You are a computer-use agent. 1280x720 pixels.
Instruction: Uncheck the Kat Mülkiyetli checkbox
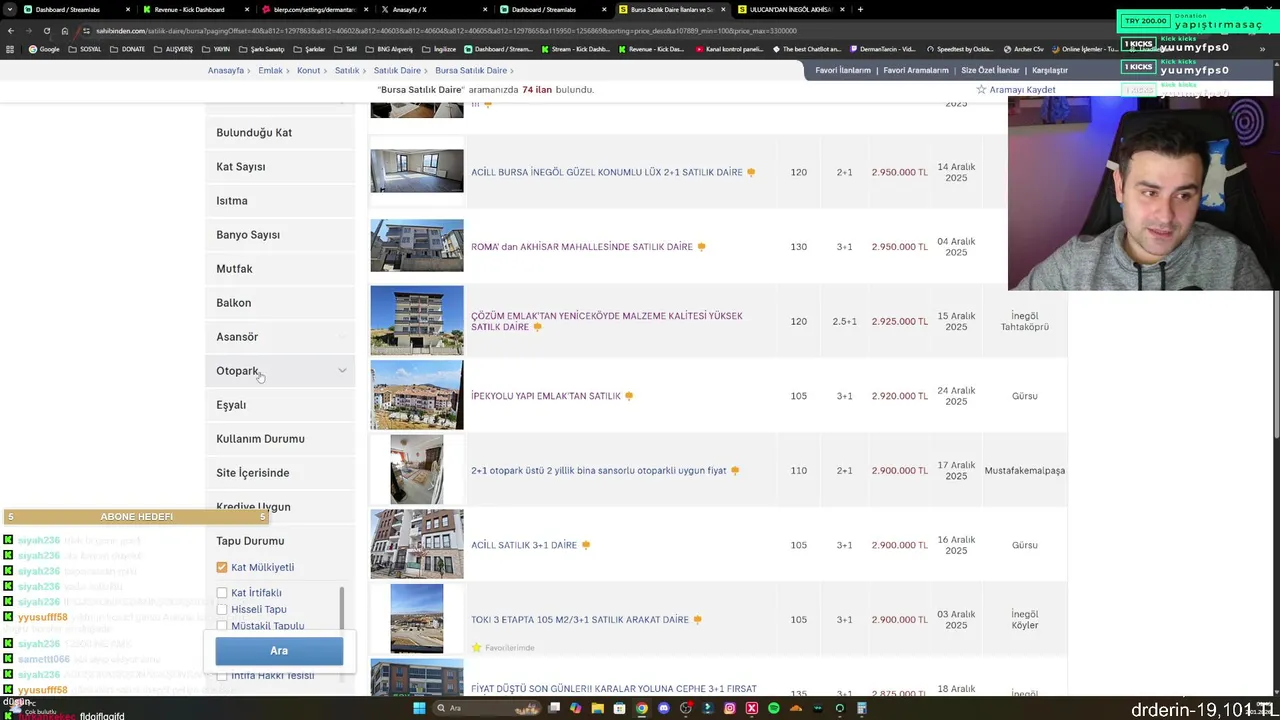pos(222,567)
